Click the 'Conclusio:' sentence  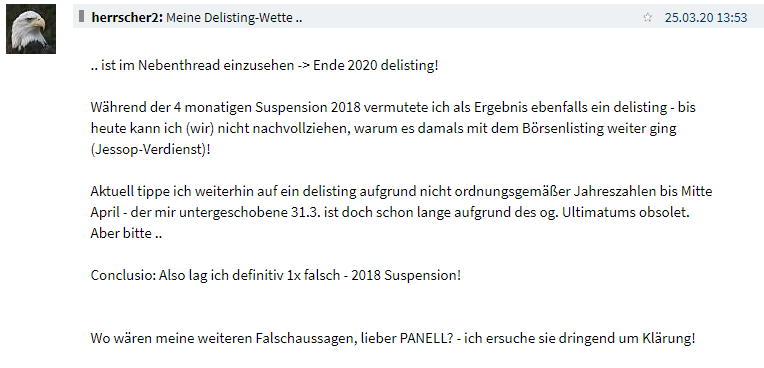click(275, 275)
